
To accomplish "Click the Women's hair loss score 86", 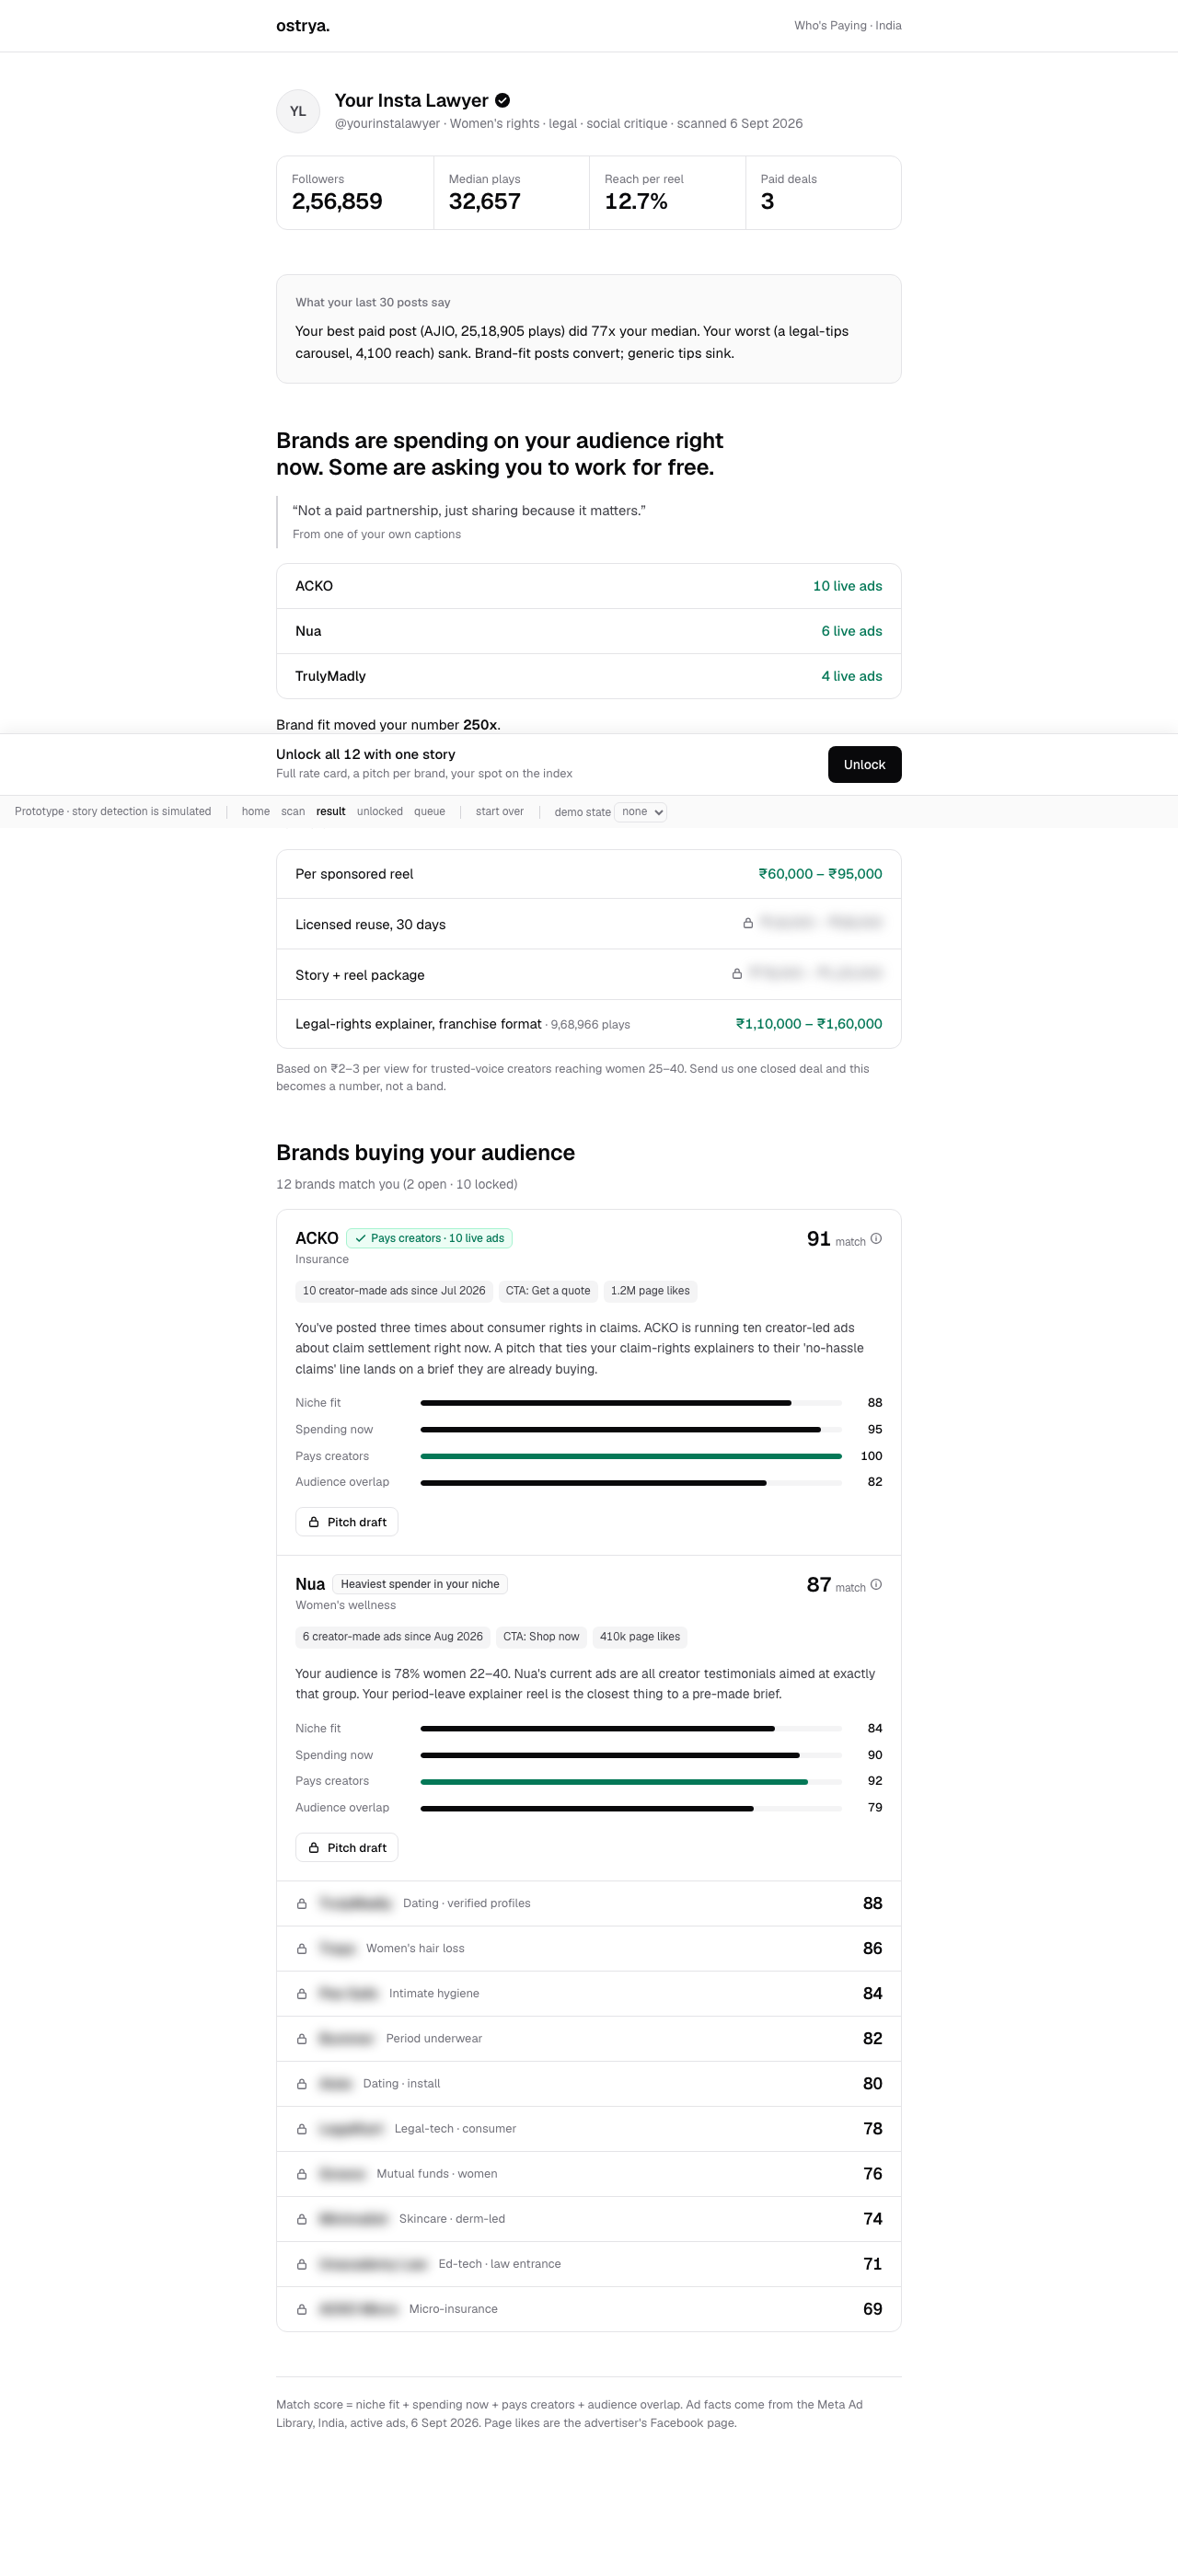I will pyautogui.click(x=872, y=1949).
